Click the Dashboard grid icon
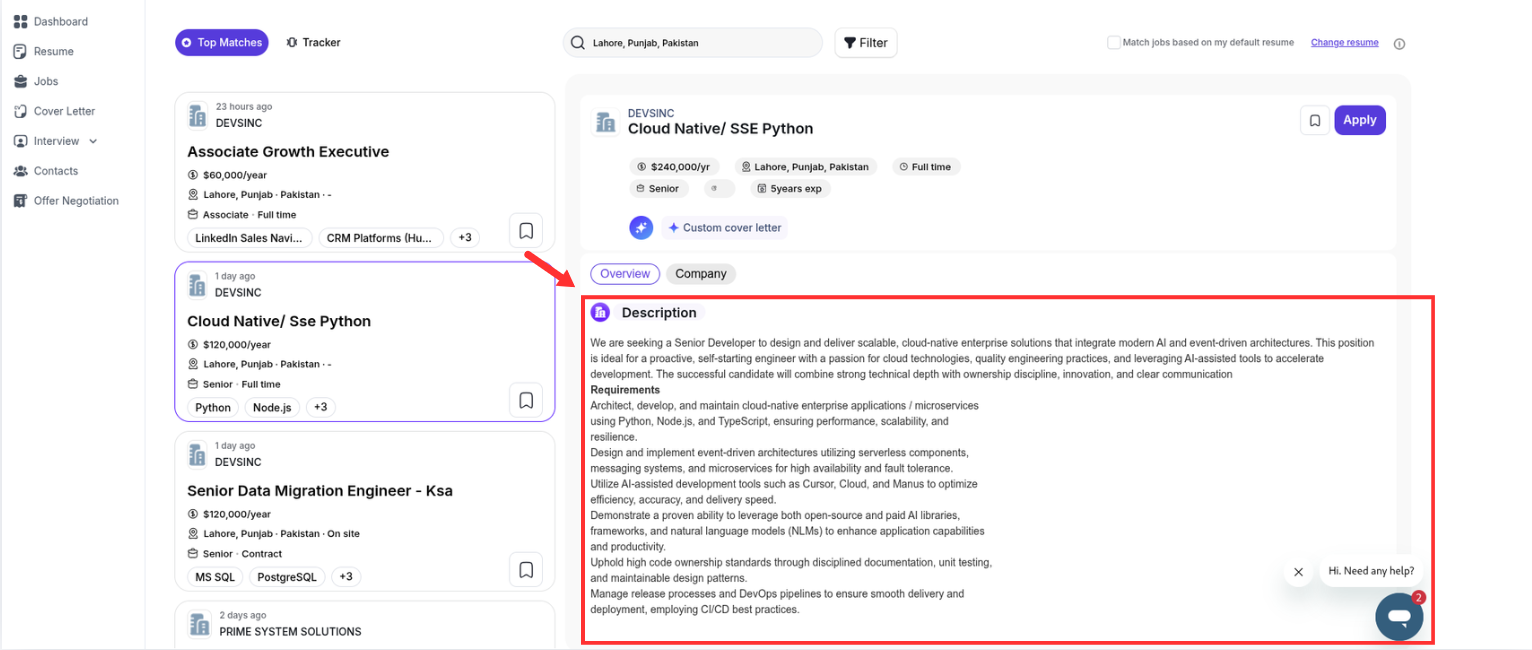 click(x=20, y=21)
